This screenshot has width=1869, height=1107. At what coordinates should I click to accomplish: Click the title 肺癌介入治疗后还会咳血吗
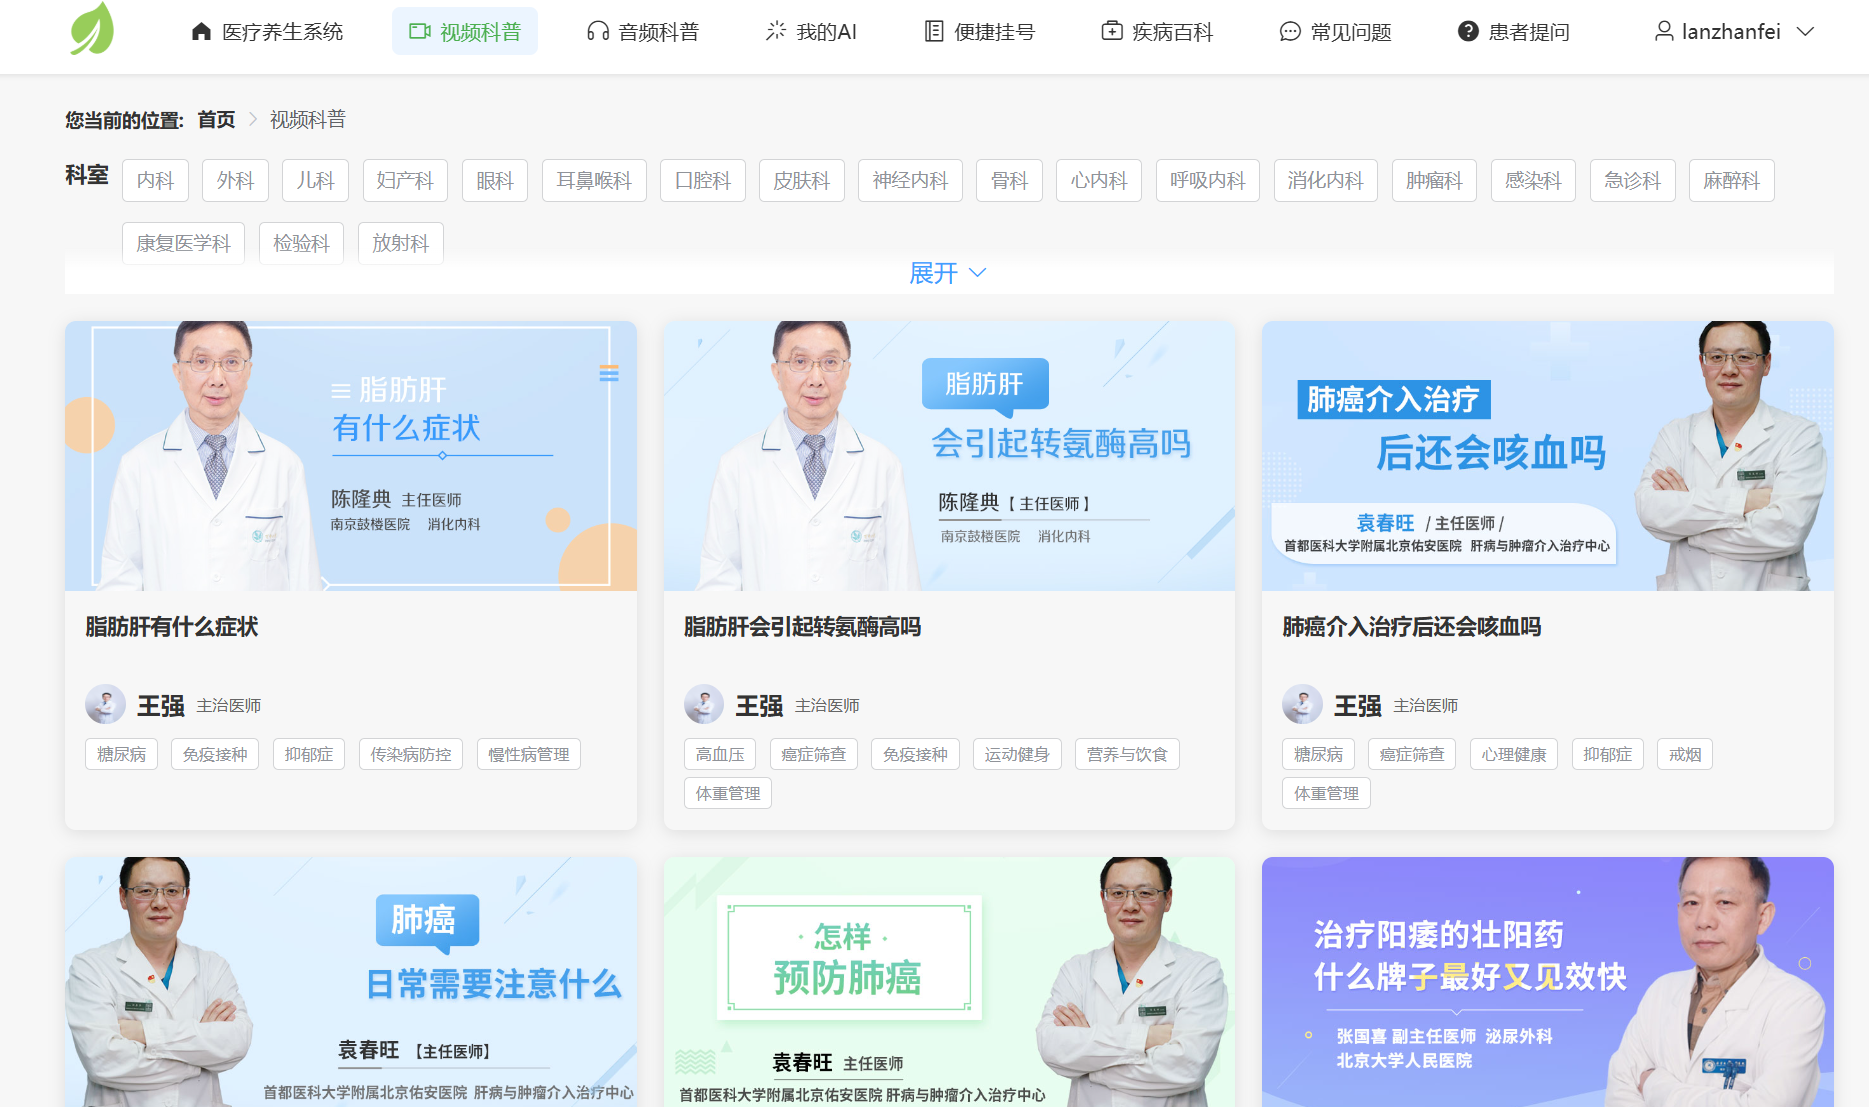[x=1412, y=627]
